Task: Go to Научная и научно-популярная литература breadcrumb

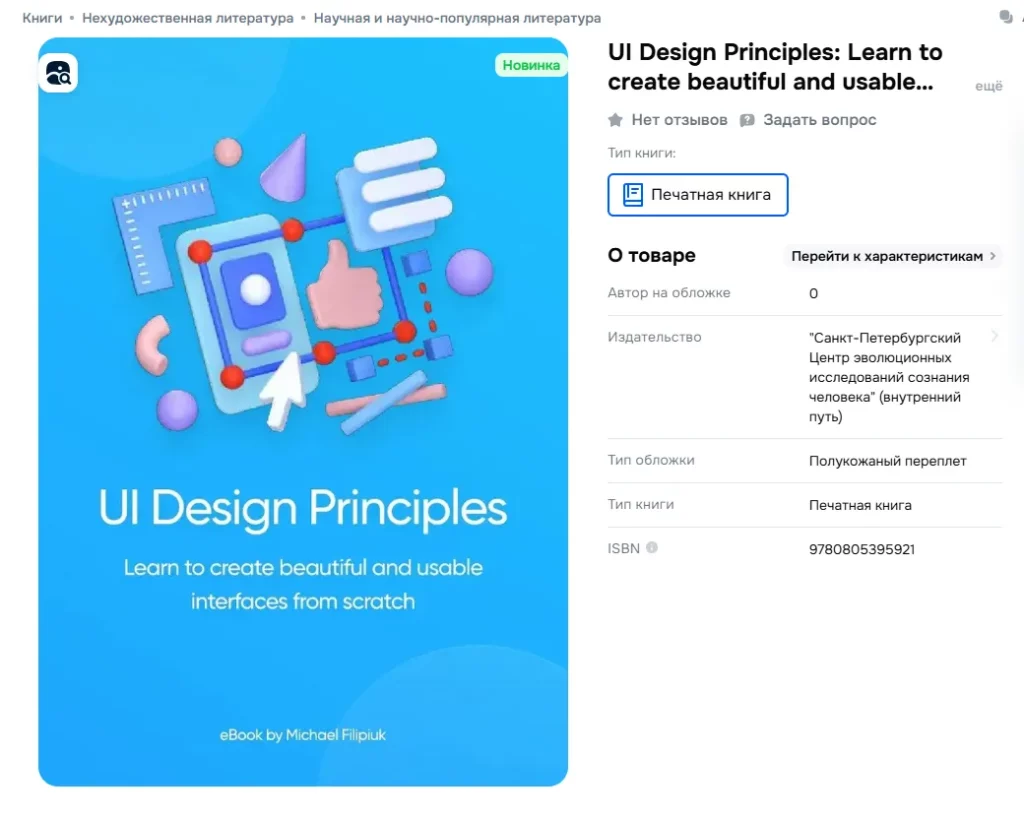Action: coord(457,18)
